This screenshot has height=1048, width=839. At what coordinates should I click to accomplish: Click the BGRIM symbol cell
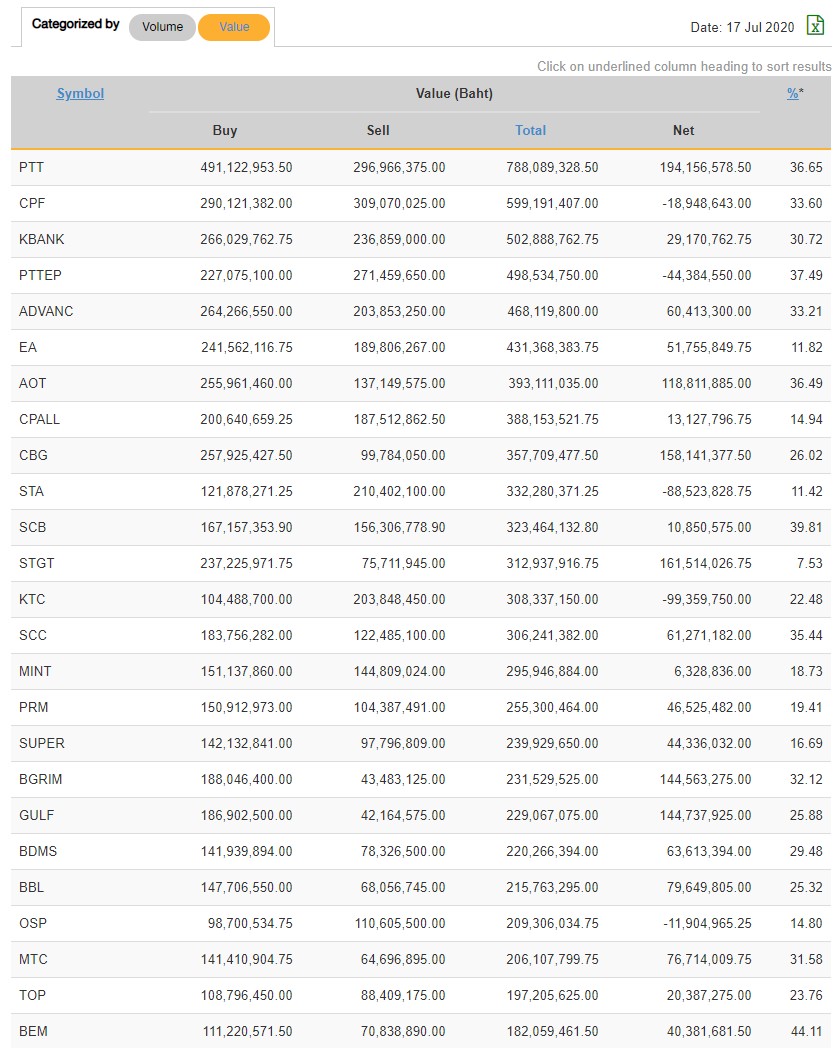click(40, 779)
